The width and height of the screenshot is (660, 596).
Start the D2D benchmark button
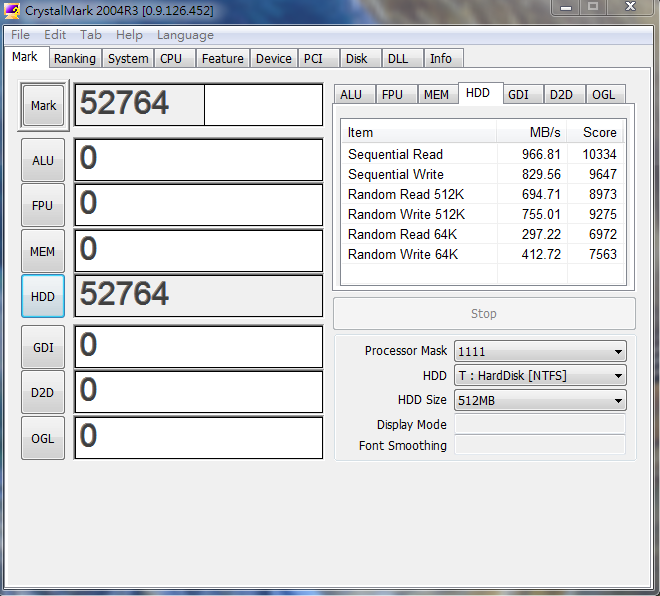click(x=43, y=393)
